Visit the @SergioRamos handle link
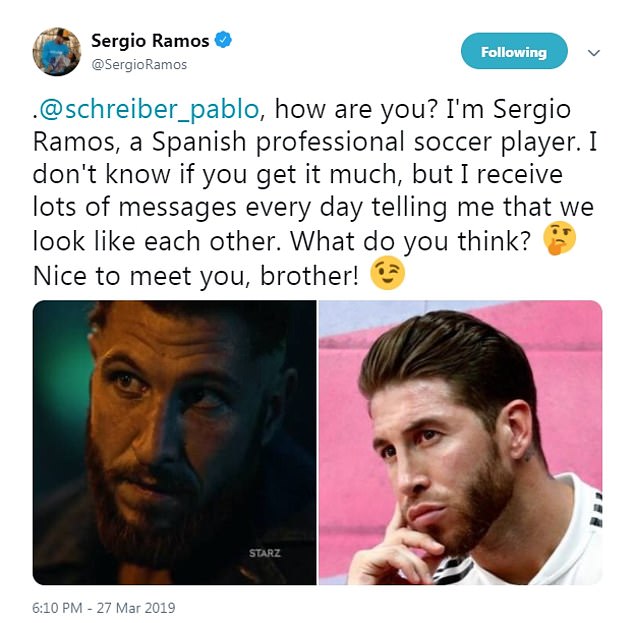Screen dimensions: 634x623 coord(139,65)
